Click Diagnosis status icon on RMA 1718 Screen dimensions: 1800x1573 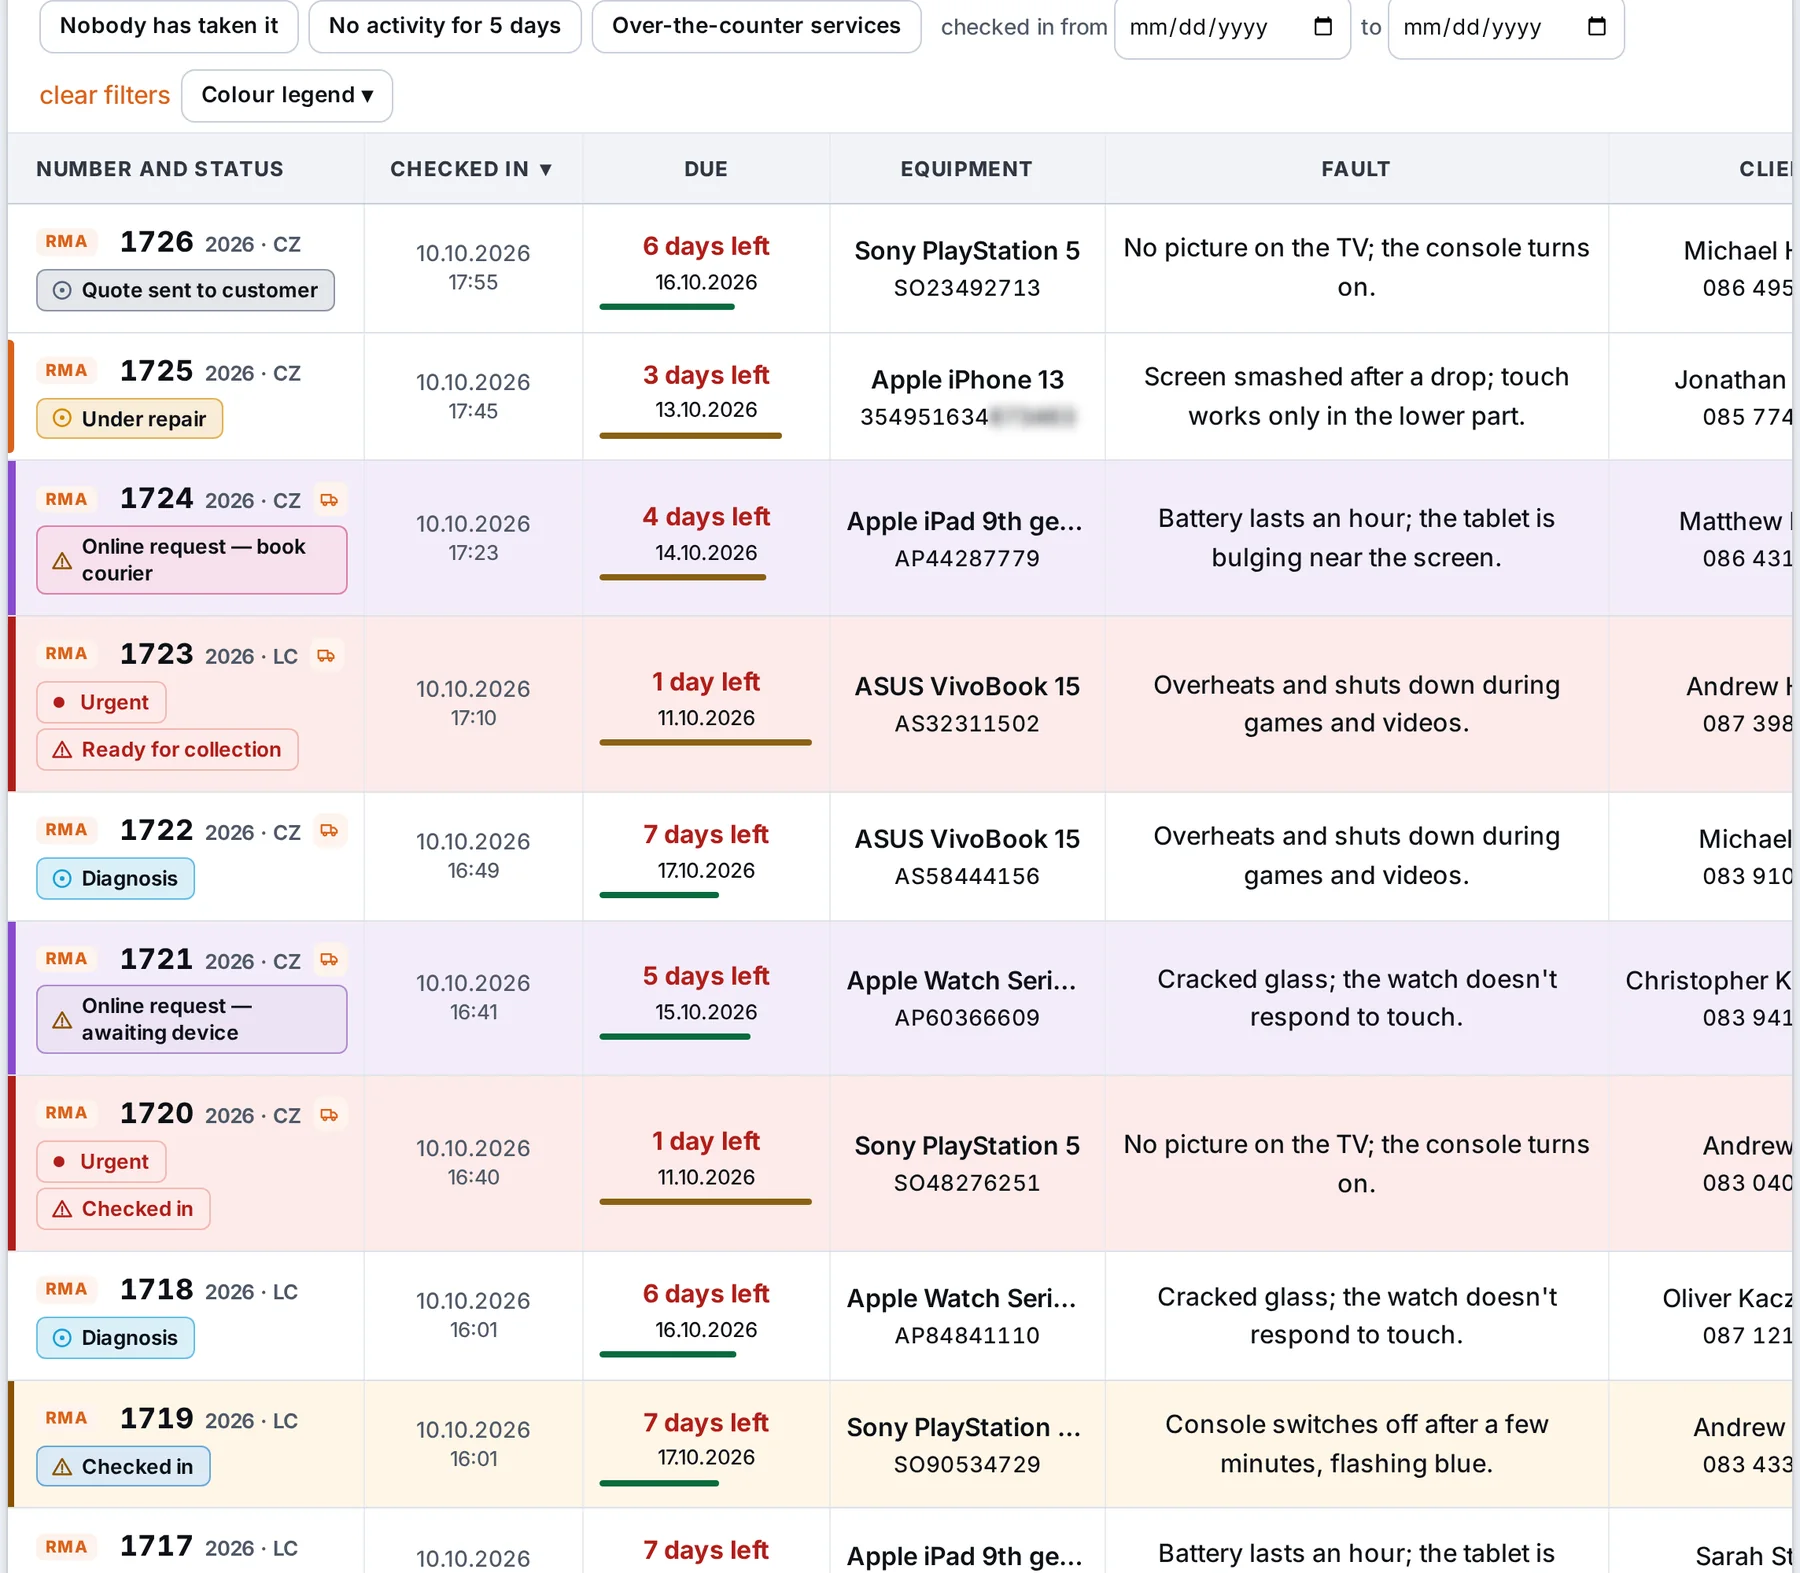(x=62, y=1338)
